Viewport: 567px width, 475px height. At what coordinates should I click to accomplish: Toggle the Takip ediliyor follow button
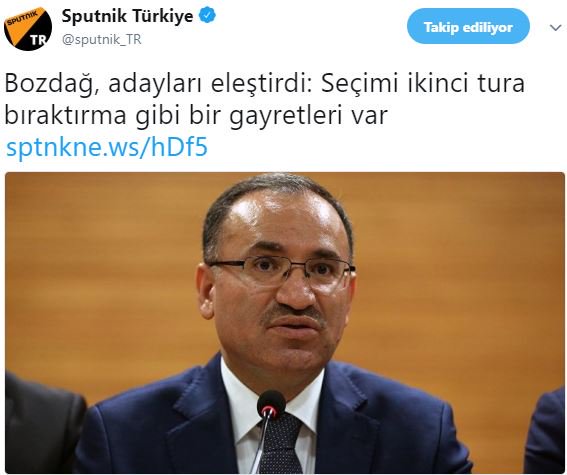click(468, 27)
